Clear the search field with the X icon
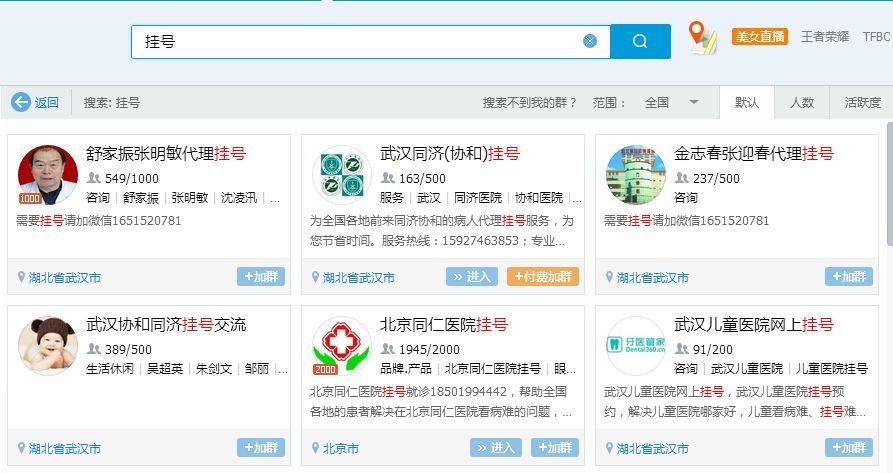This screenshot has height=473, width=893. click(x=590, y=41)
